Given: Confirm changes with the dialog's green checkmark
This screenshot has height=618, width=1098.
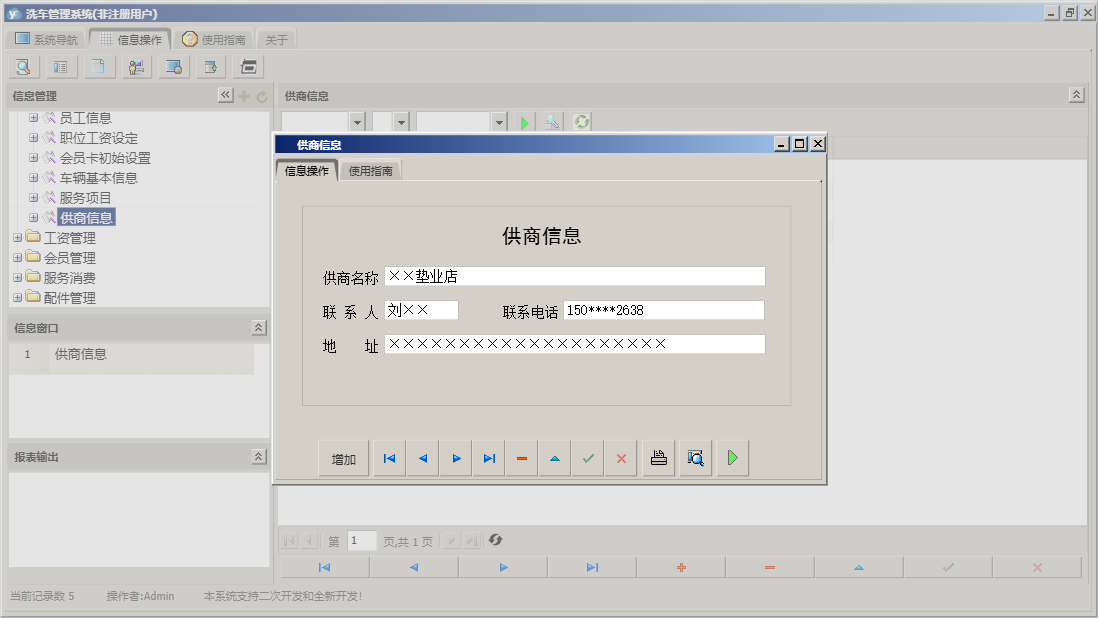Looking at the screenshot, I should (x=588, y=458).
